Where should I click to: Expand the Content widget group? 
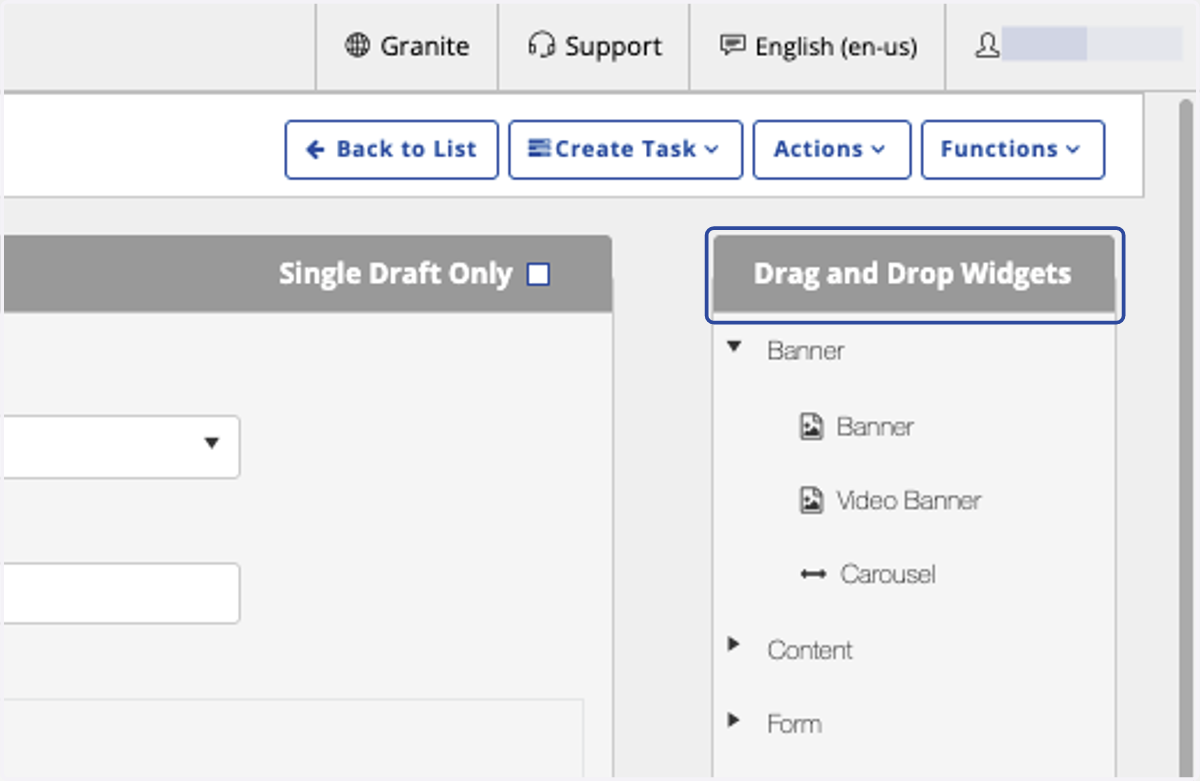pyautogui.click(x=734, y=645)
